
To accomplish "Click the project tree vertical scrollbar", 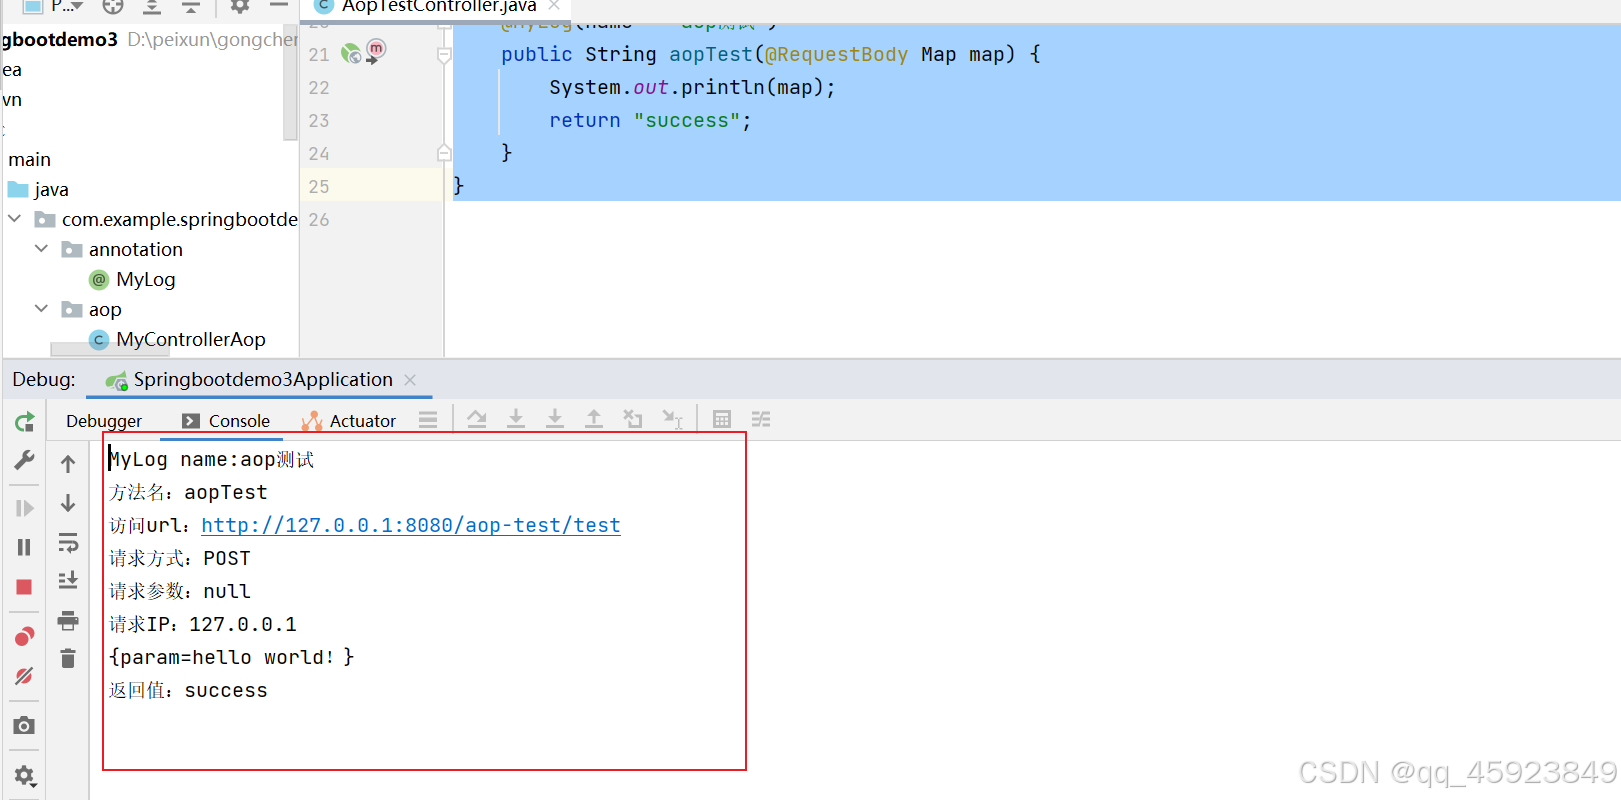I will pos(290,84).
